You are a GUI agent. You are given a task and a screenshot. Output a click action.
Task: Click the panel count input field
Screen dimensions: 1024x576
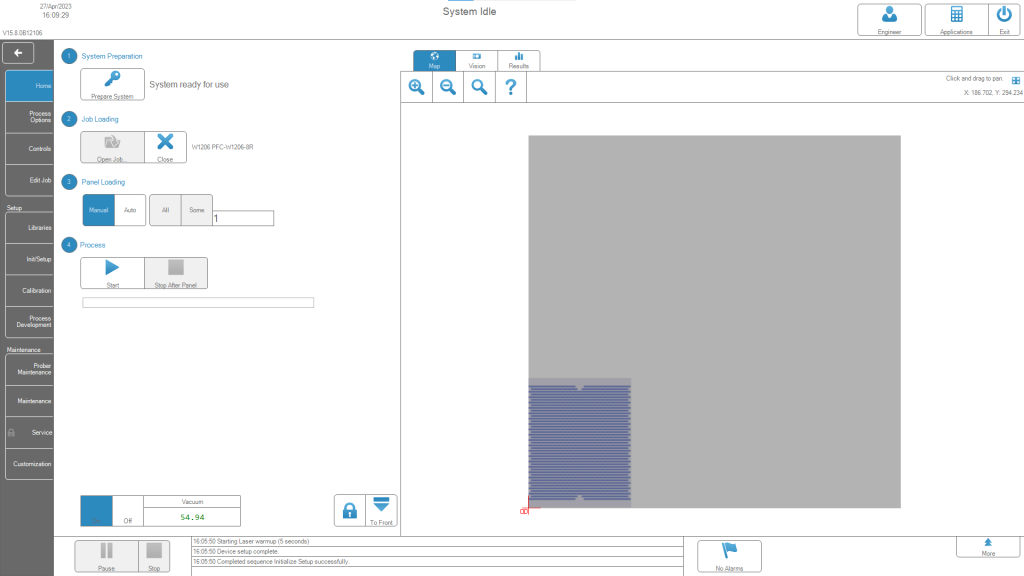(x=243, y=218)
